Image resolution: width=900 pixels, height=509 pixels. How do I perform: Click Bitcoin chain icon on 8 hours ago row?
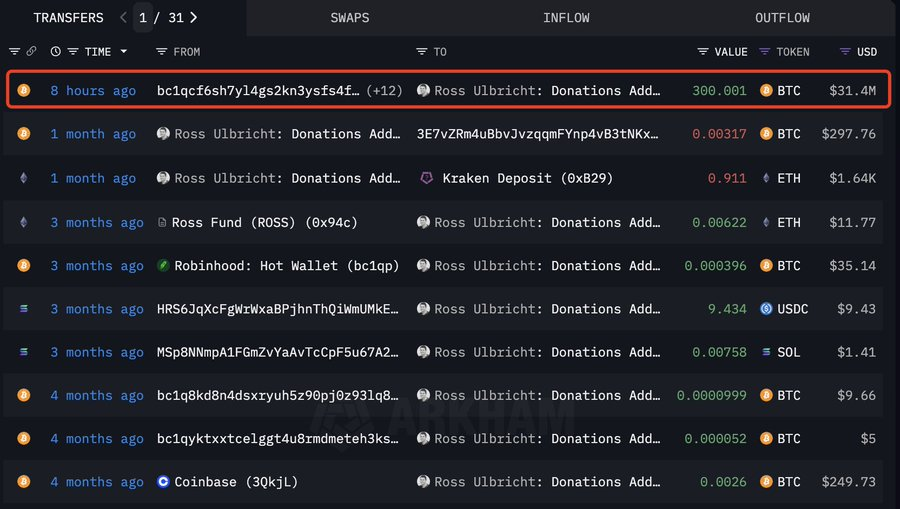click(24, 90)
